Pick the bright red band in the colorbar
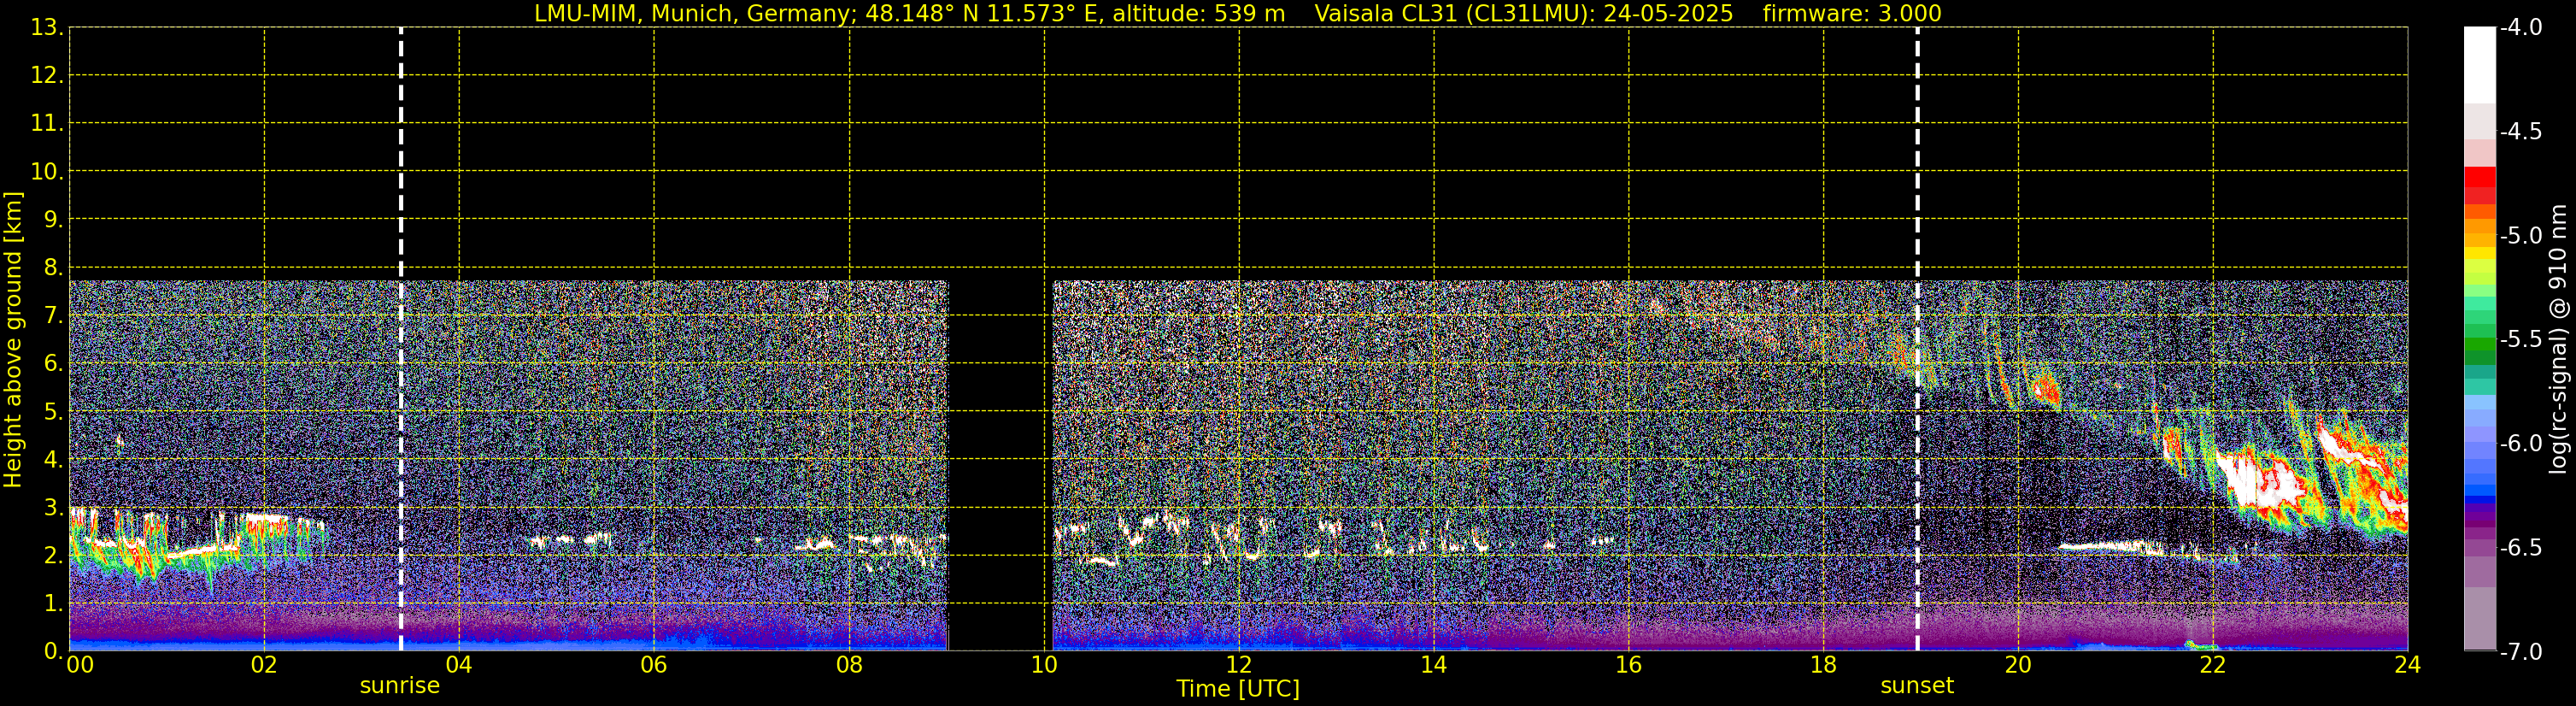This screenshot has width=2576, height=706. pyautogui.click(x=2479, y=177)
